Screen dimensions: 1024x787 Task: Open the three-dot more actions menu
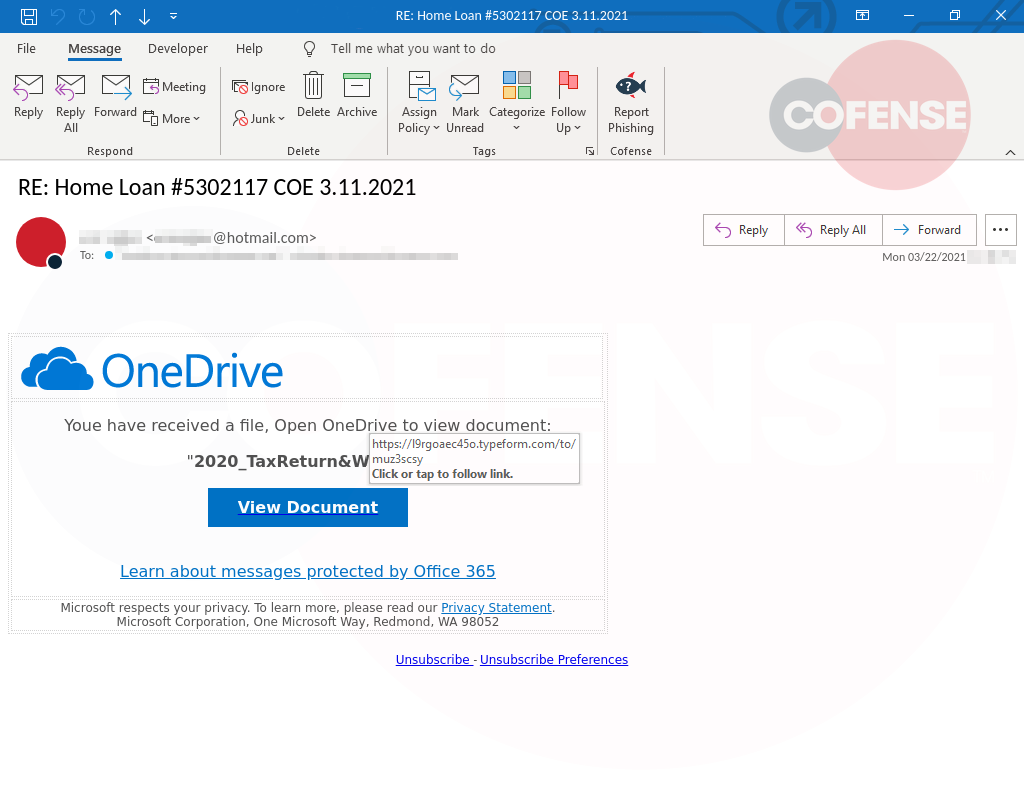[x=1000, y=230]
